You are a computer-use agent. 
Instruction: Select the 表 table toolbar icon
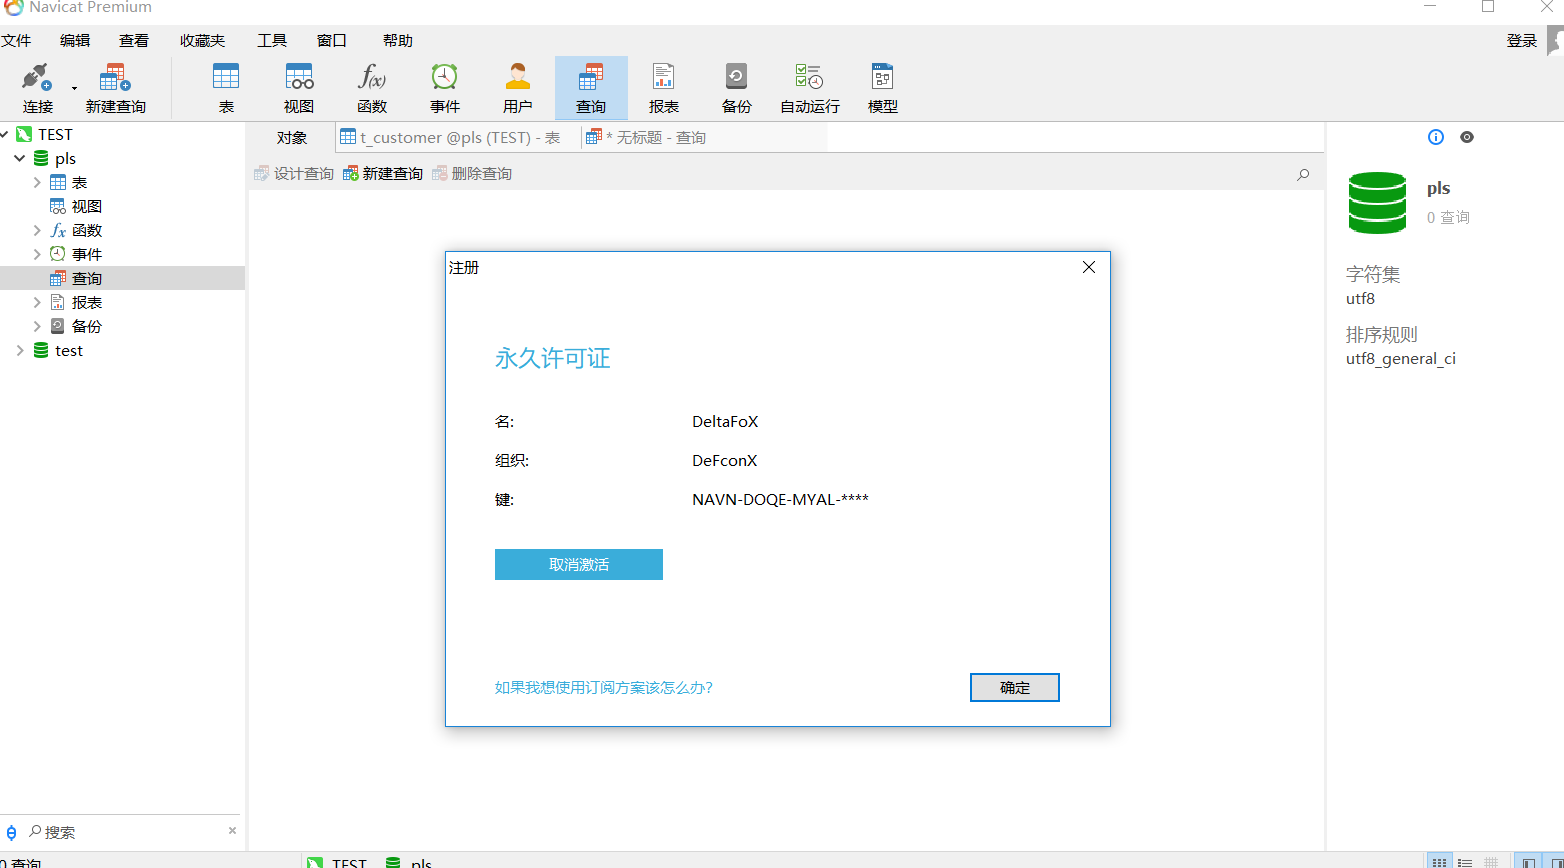click(x=226, y=88)
